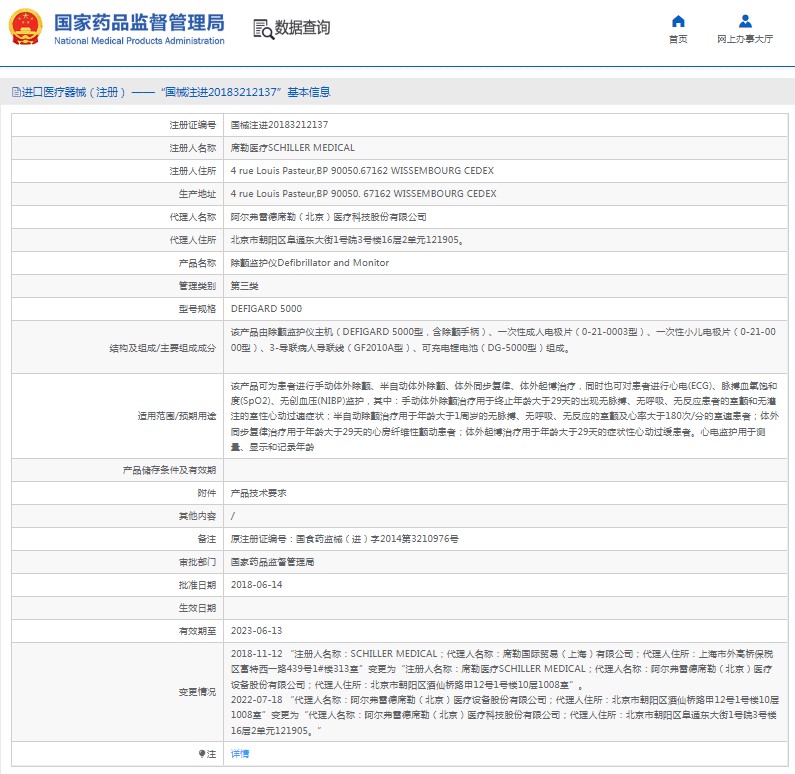
Task: Click the 进口医疗器械 basic info heading
Action: 171,92
